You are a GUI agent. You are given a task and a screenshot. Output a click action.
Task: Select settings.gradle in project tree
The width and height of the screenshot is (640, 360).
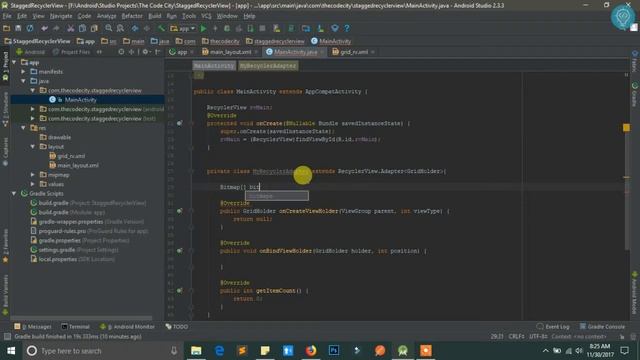pos(57,250)
